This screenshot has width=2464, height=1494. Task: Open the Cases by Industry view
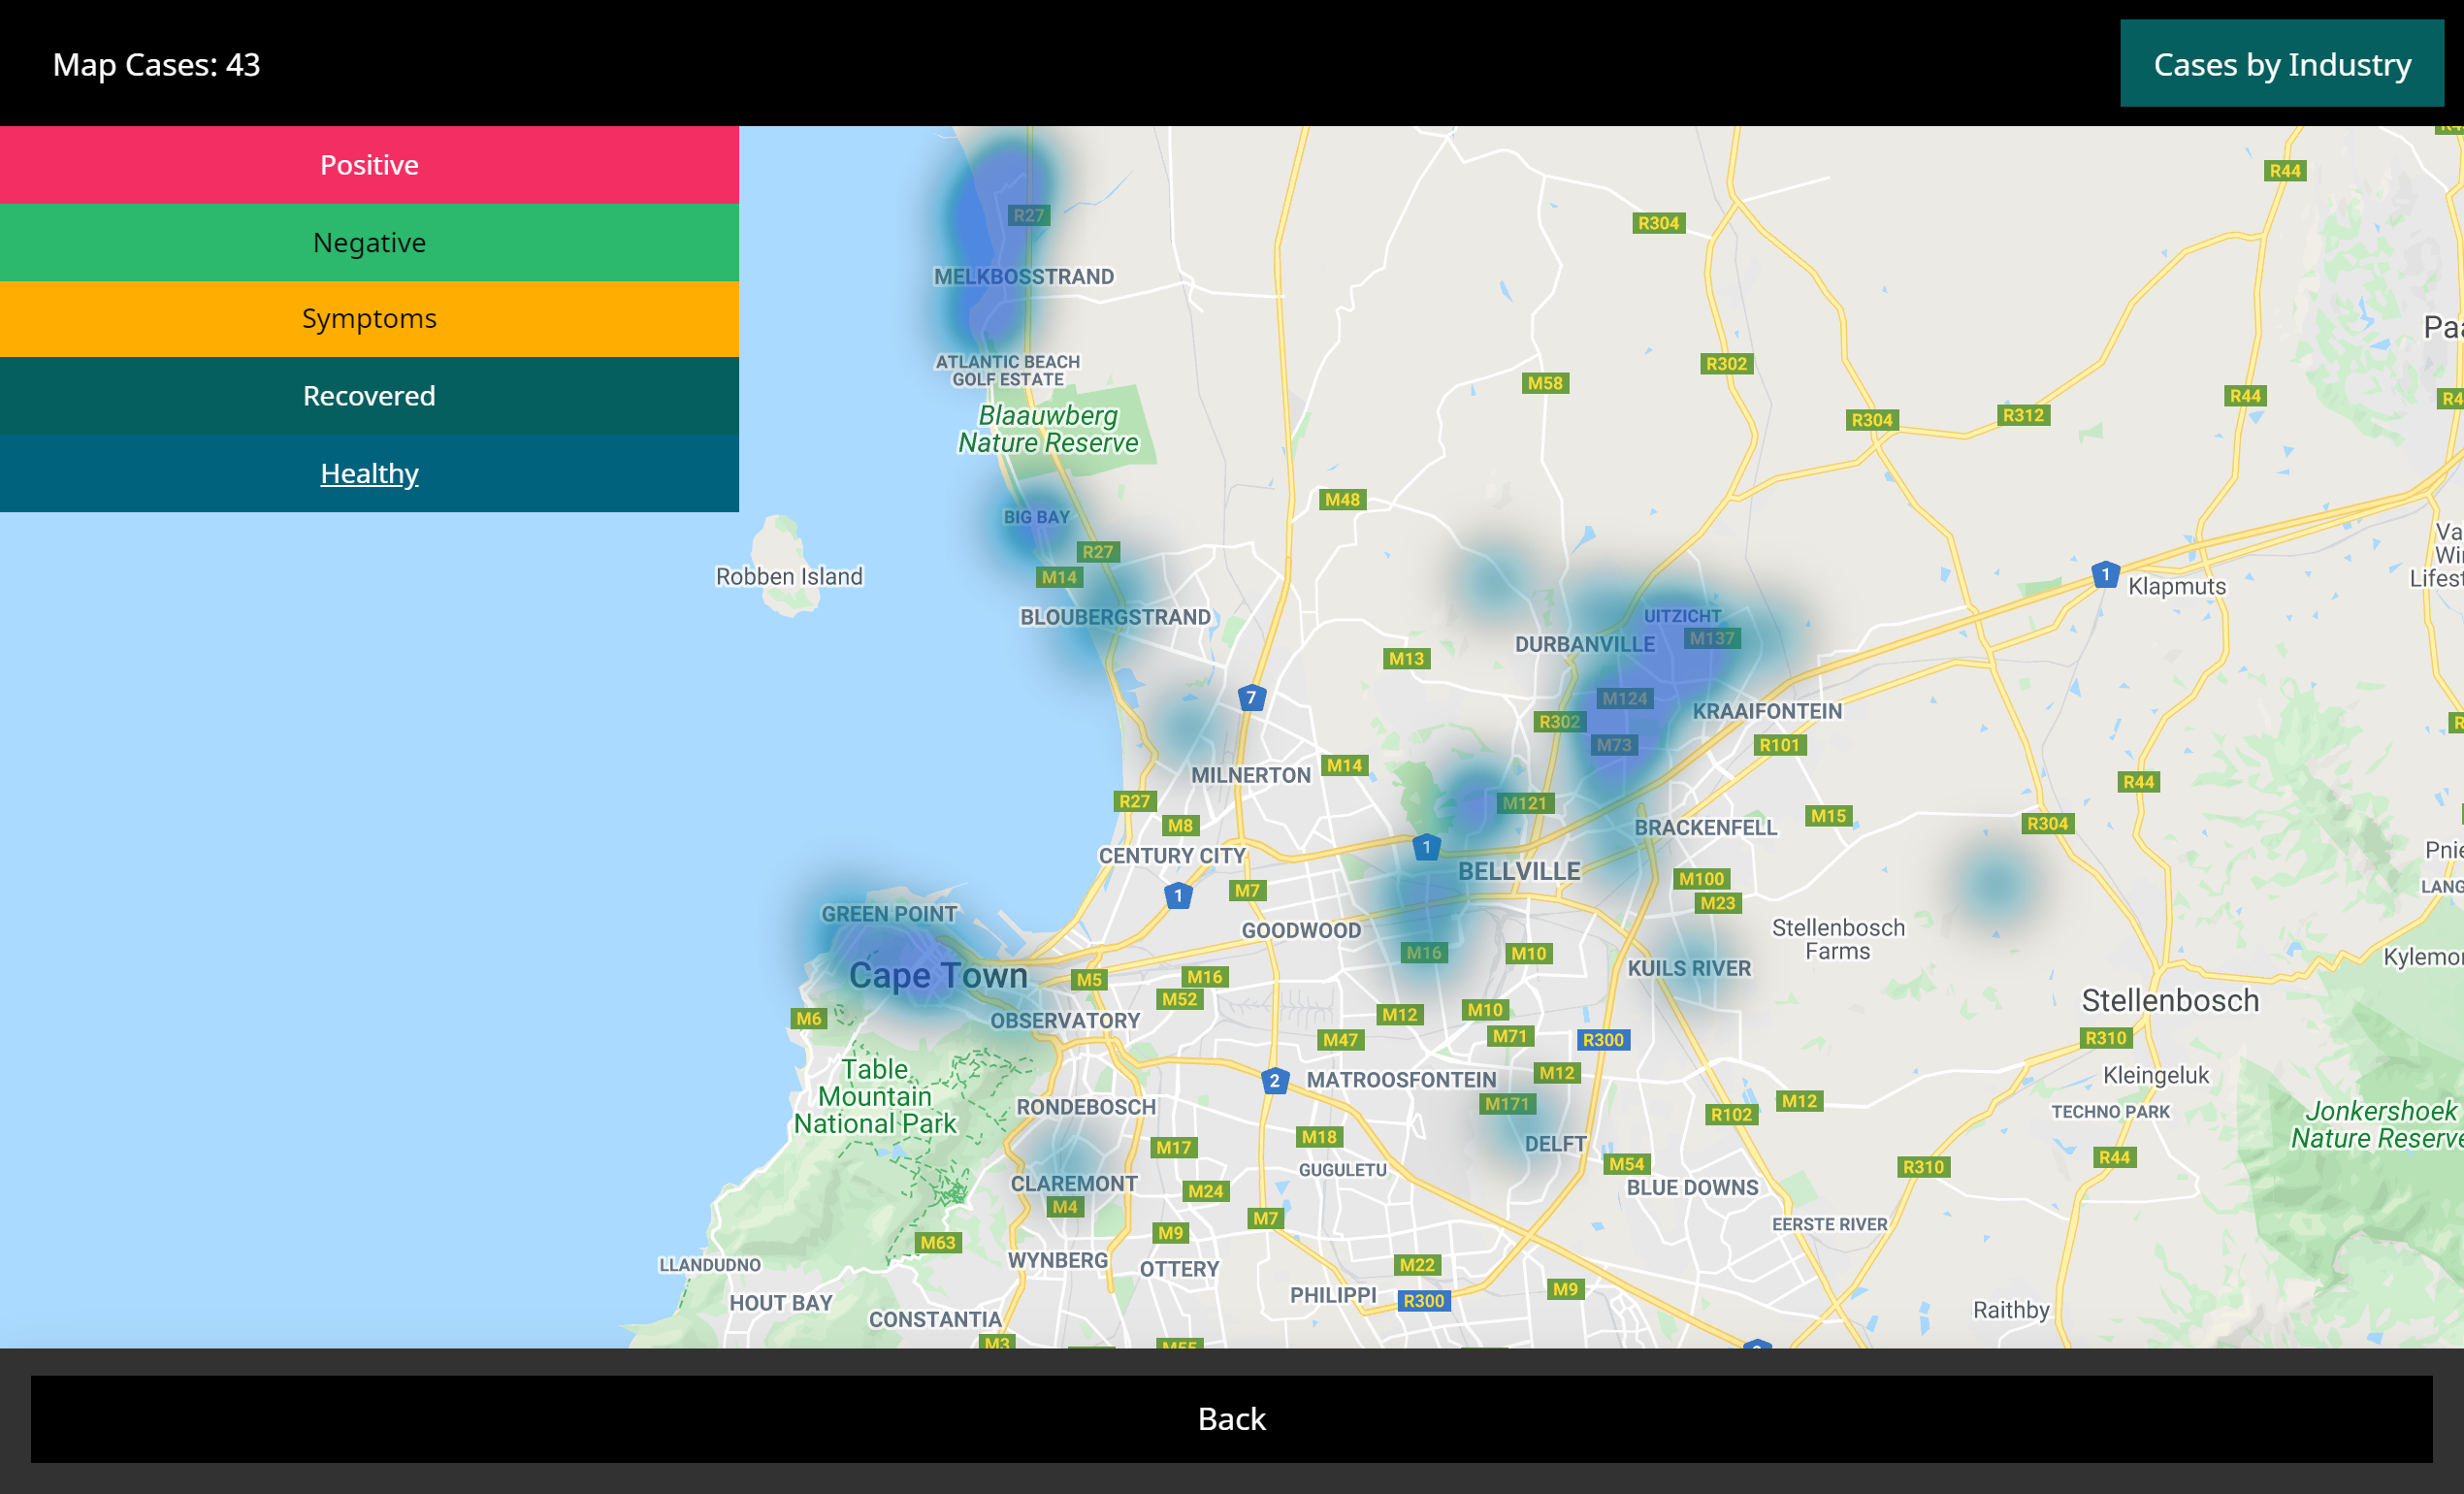(x=2281, y=64)
